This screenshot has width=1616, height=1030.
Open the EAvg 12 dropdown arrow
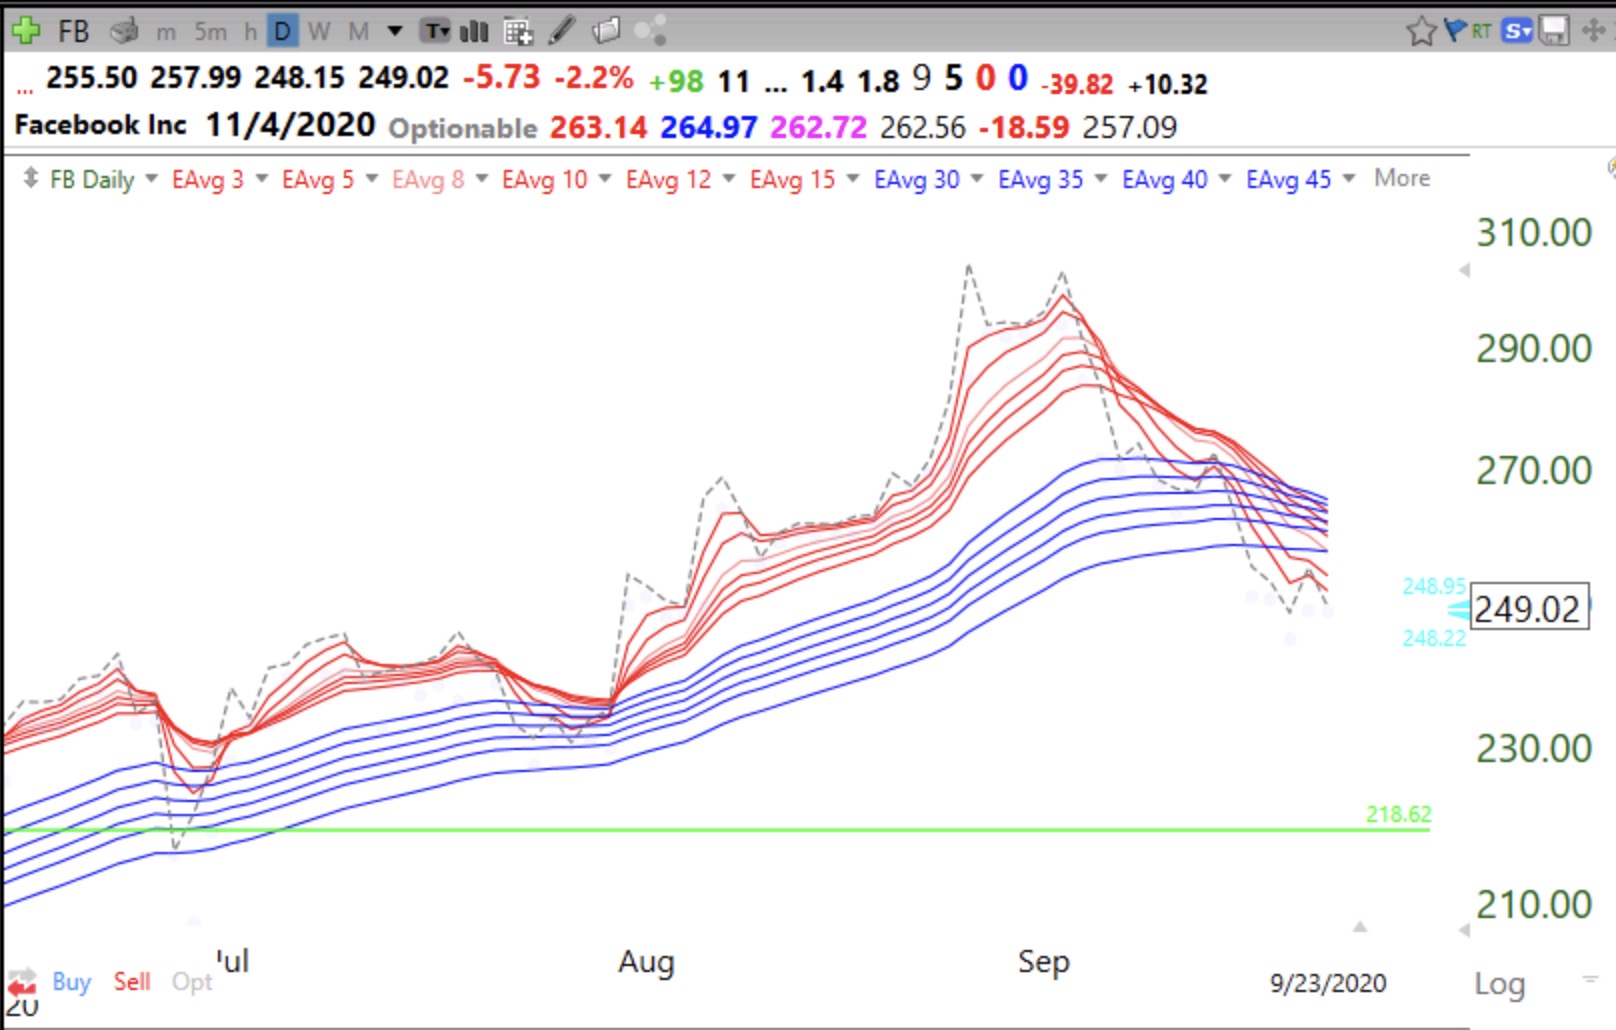tap(728, 178)
